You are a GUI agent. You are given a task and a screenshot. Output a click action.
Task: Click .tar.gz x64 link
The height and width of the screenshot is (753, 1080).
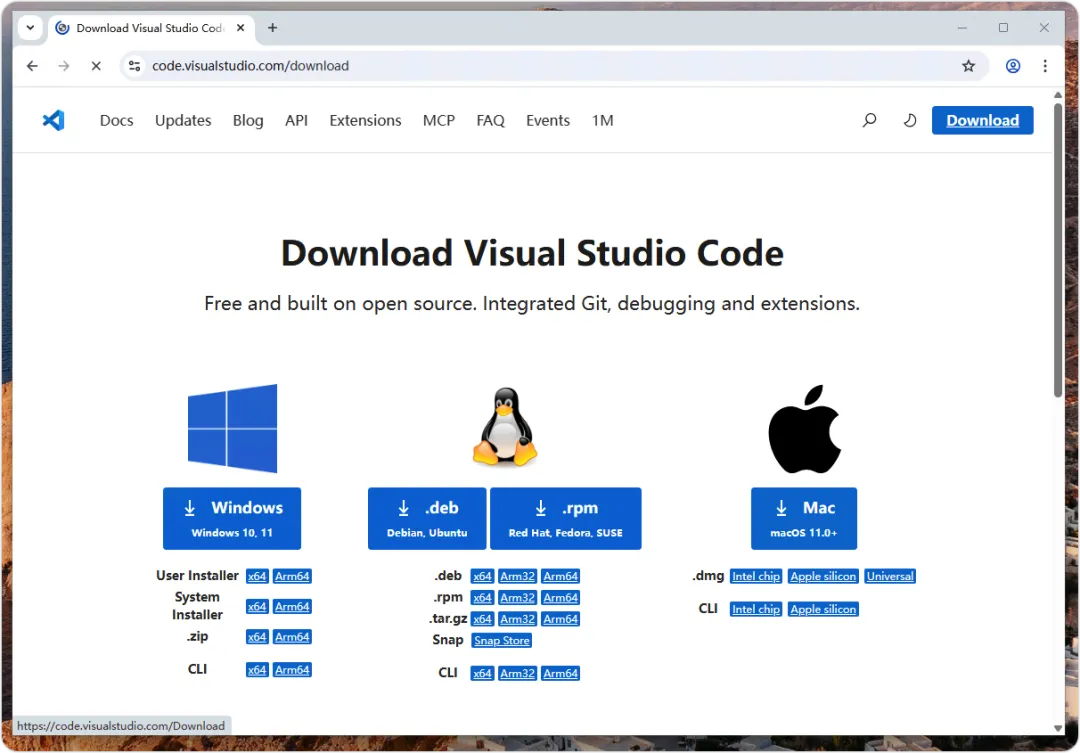coord(482,619)
